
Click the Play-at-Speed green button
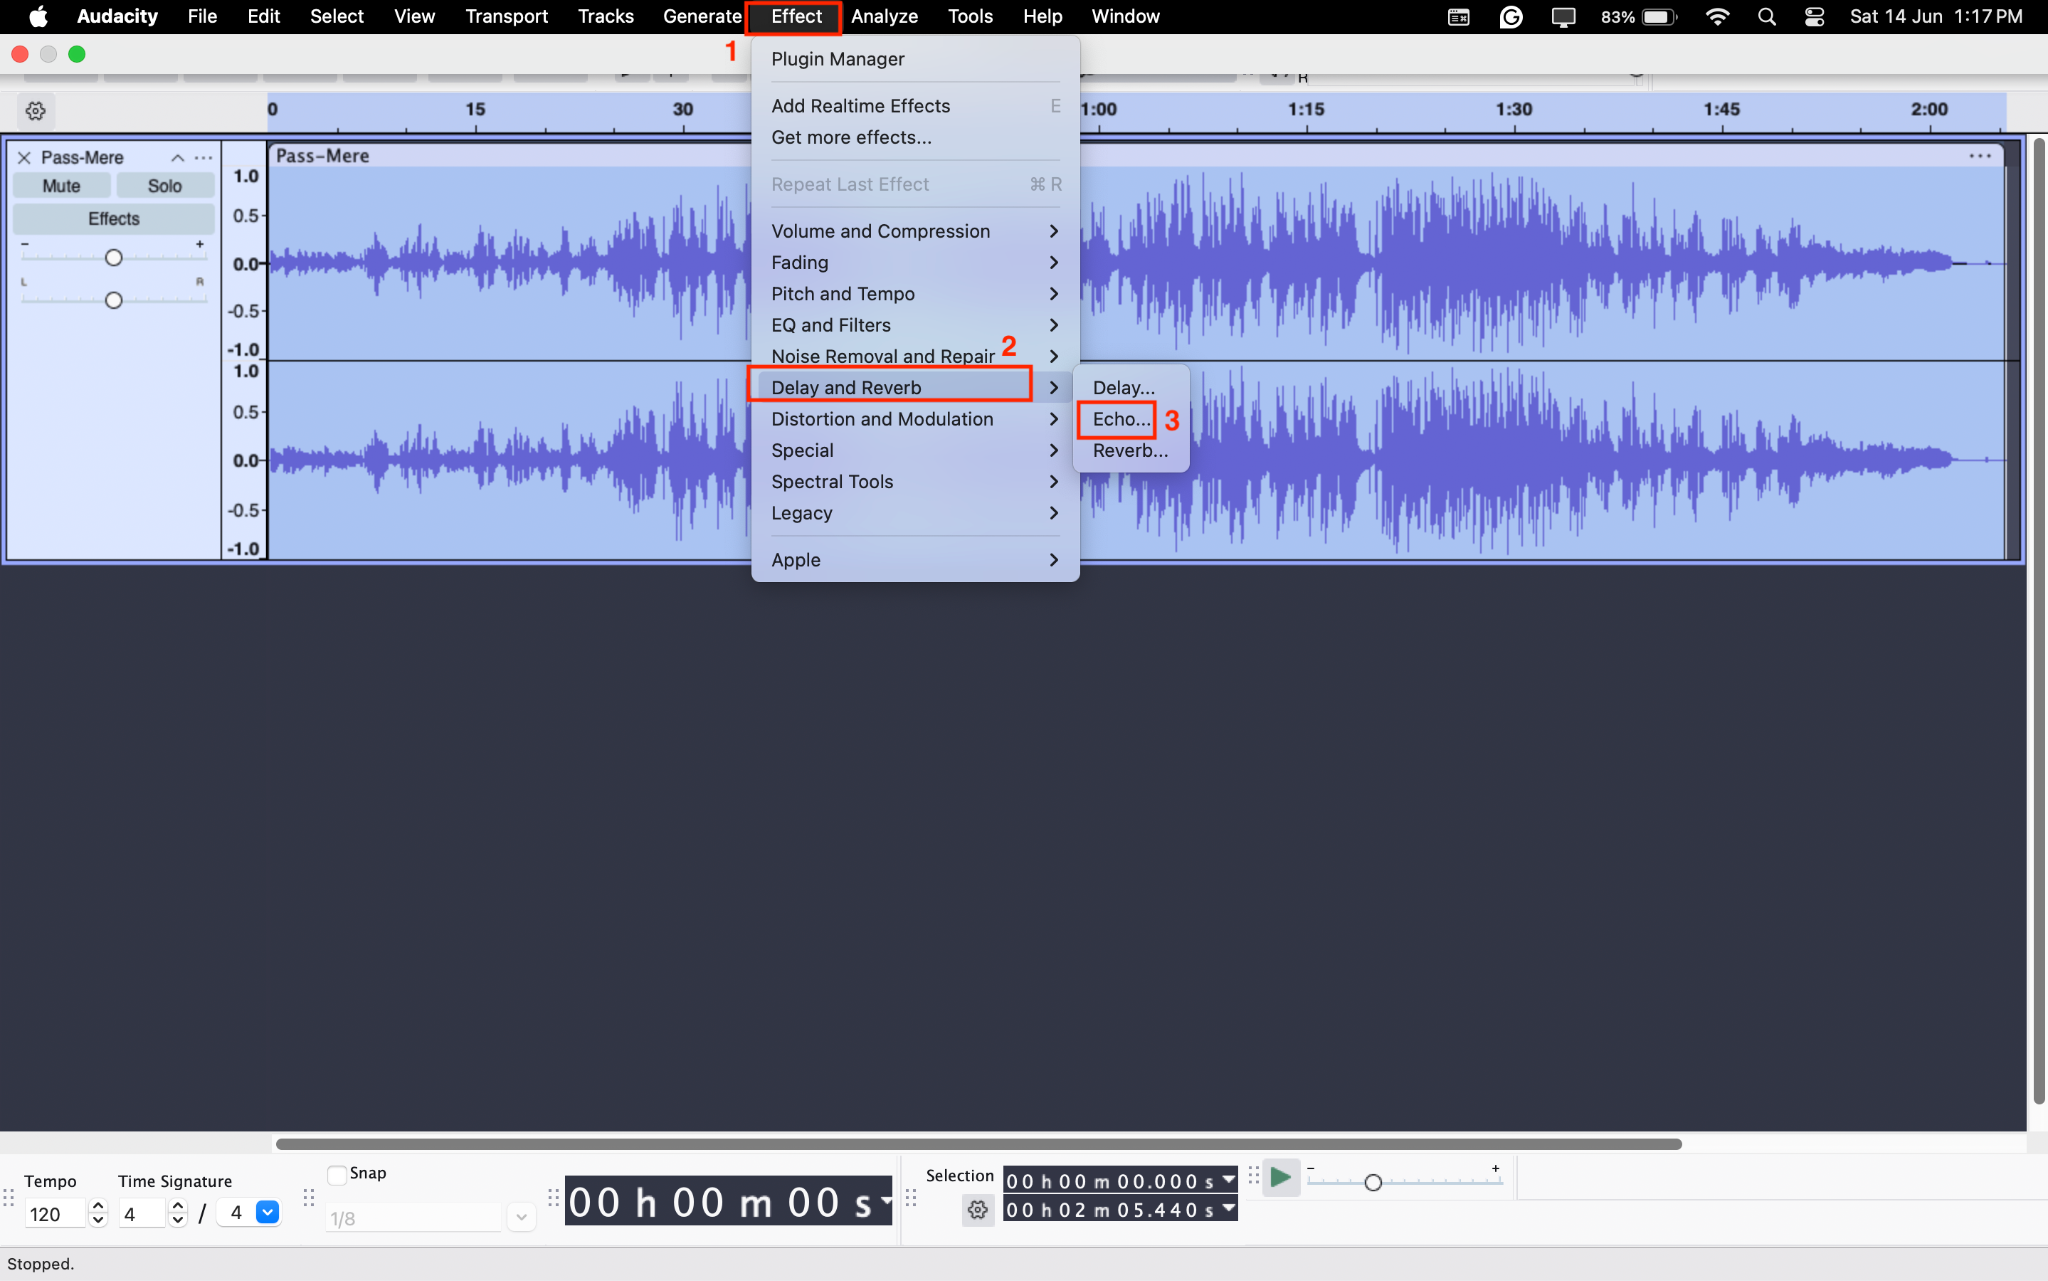click(x=1280, y=1178)
